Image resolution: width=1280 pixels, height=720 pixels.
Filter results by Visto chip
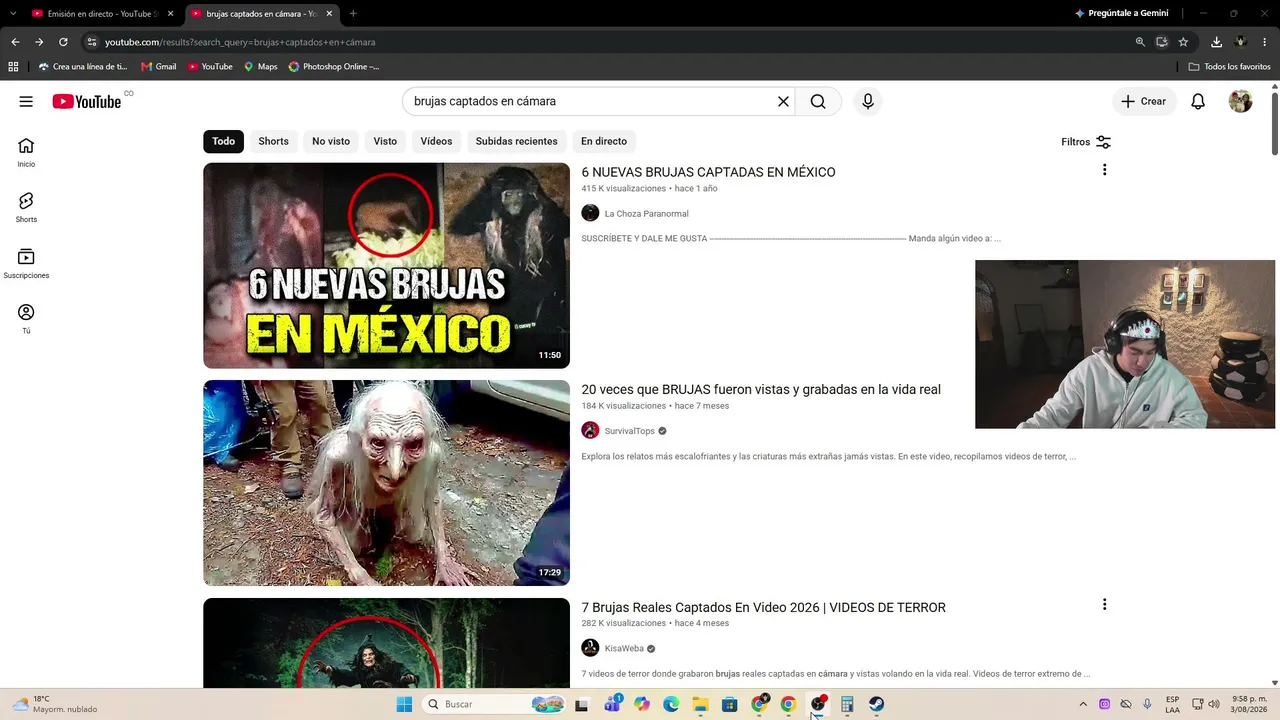click(x=385, y=141)
